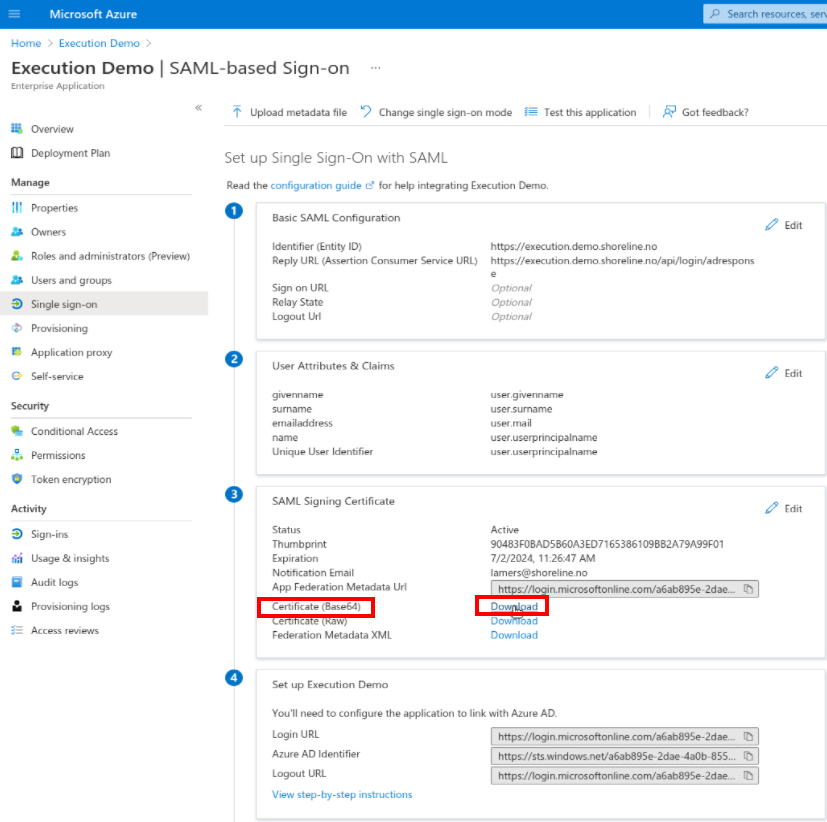Click the Application proxy icon
Screen dimensions: 827x822
point(17,352)
